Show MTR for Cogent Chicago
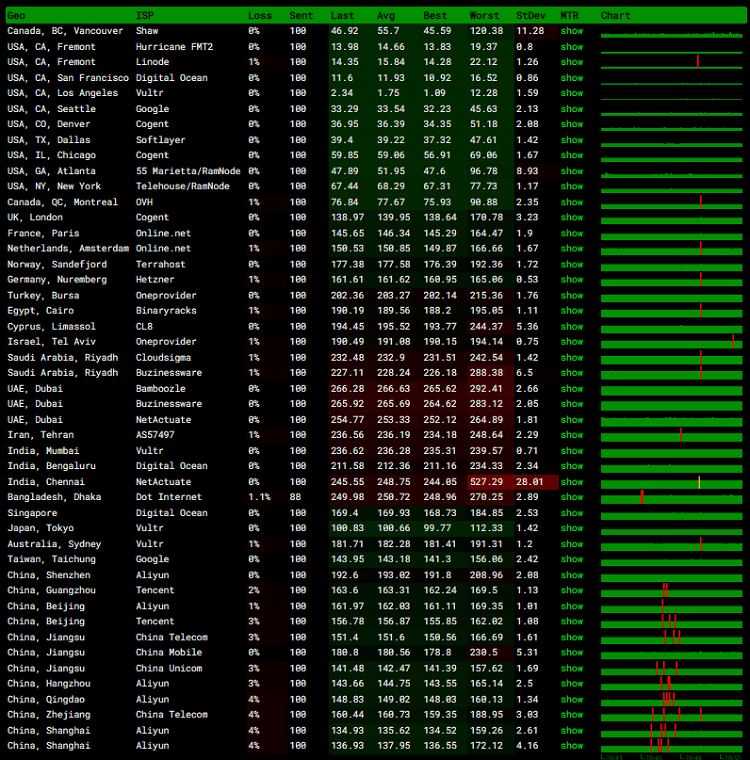Screen dimensions: 750x760 572,155
